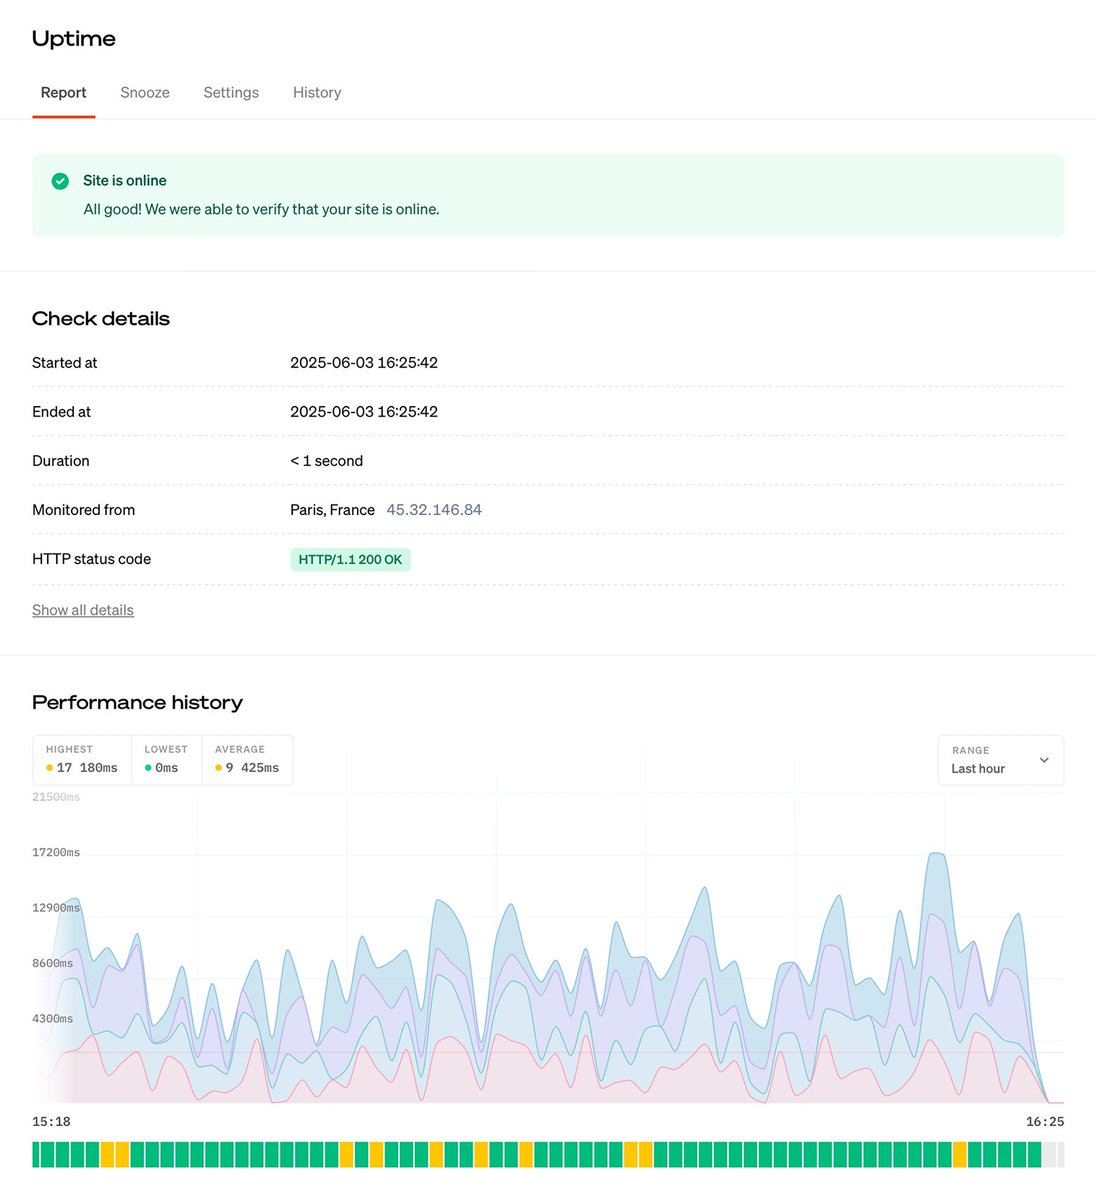Click the Highest 17 180ms stat
Image resolution: width=1096 pixels, height=1200 pixels.
82,760
